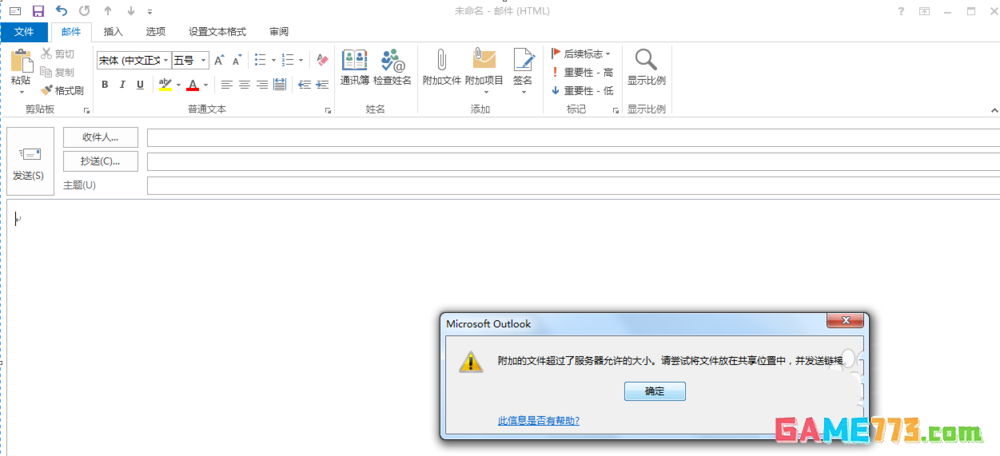Toggle underline formatting
Viewport: 1000px width, 456px height.
140,84
